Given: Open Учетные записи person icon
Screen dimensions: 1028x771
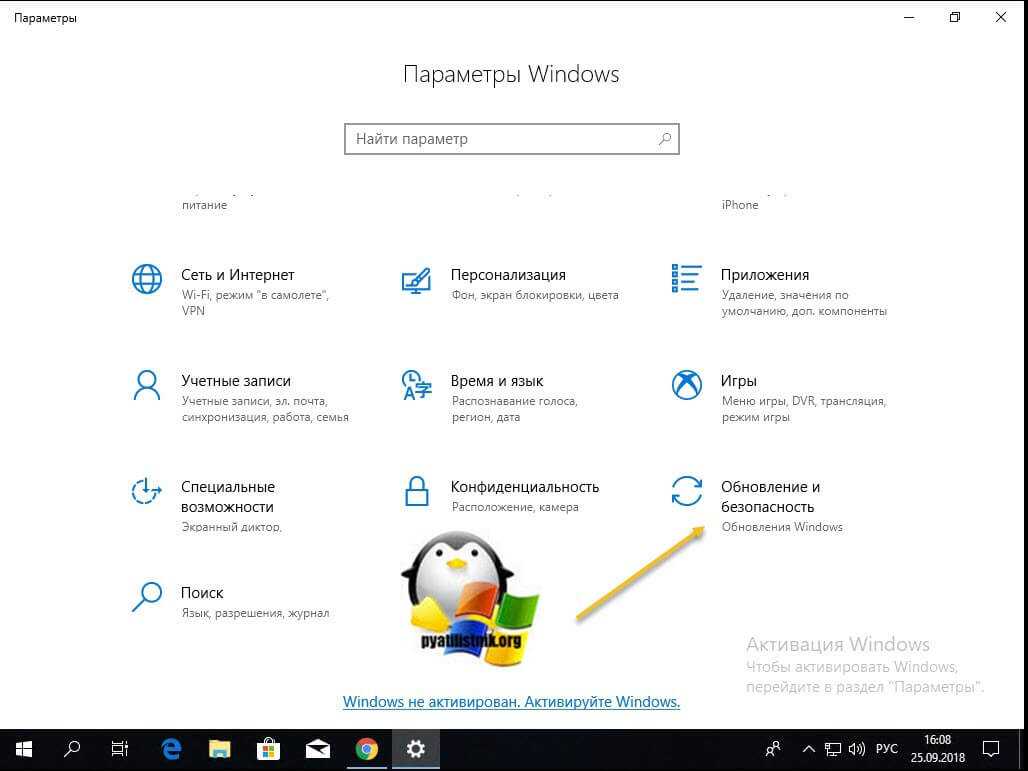Looking at the screenshot, I should click(x=147, y=385).
